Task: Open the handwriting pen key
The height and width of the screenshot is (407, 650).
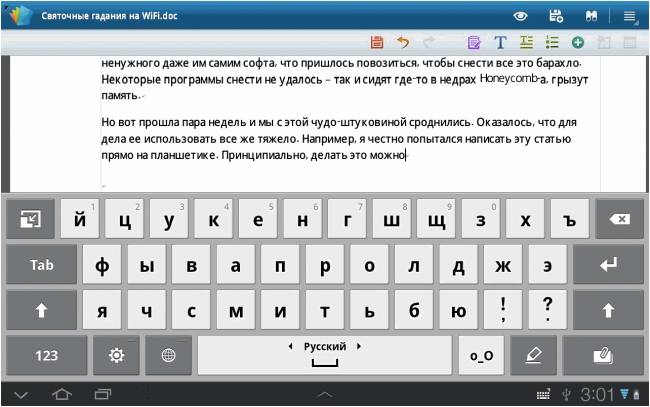Action: click(x=533, y=355)
